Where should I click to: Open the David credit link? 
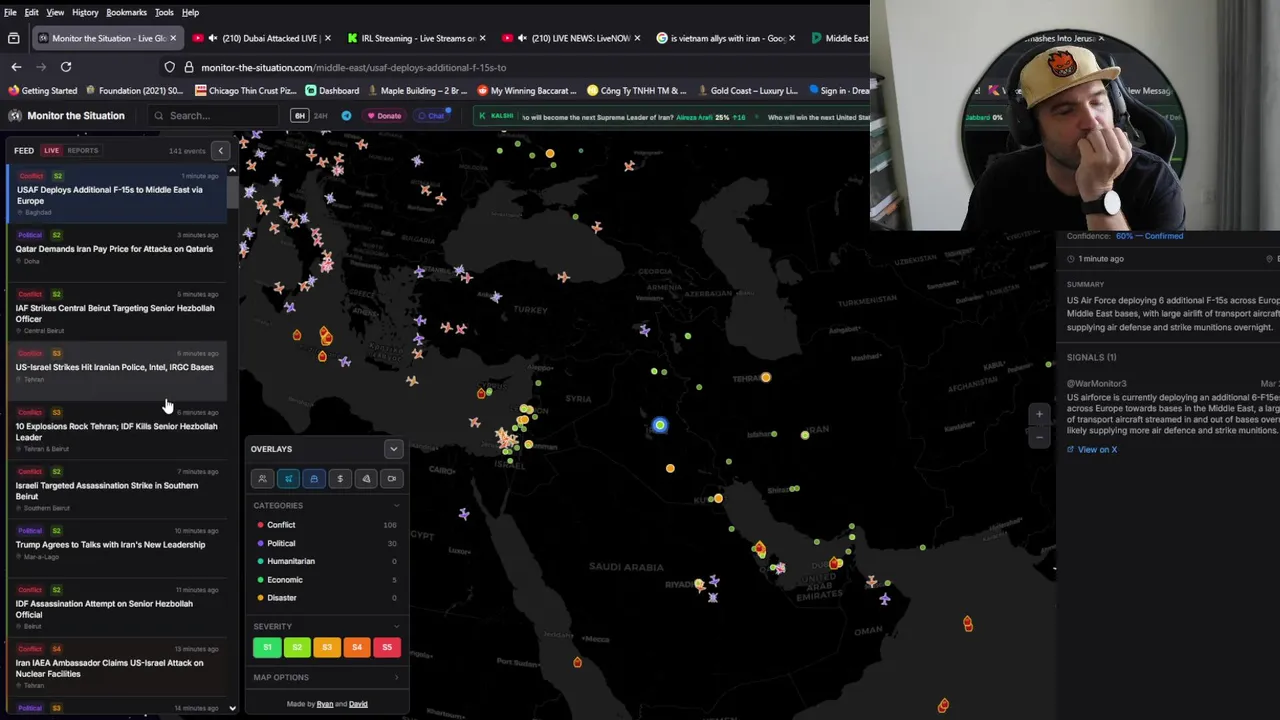point(358,704)
